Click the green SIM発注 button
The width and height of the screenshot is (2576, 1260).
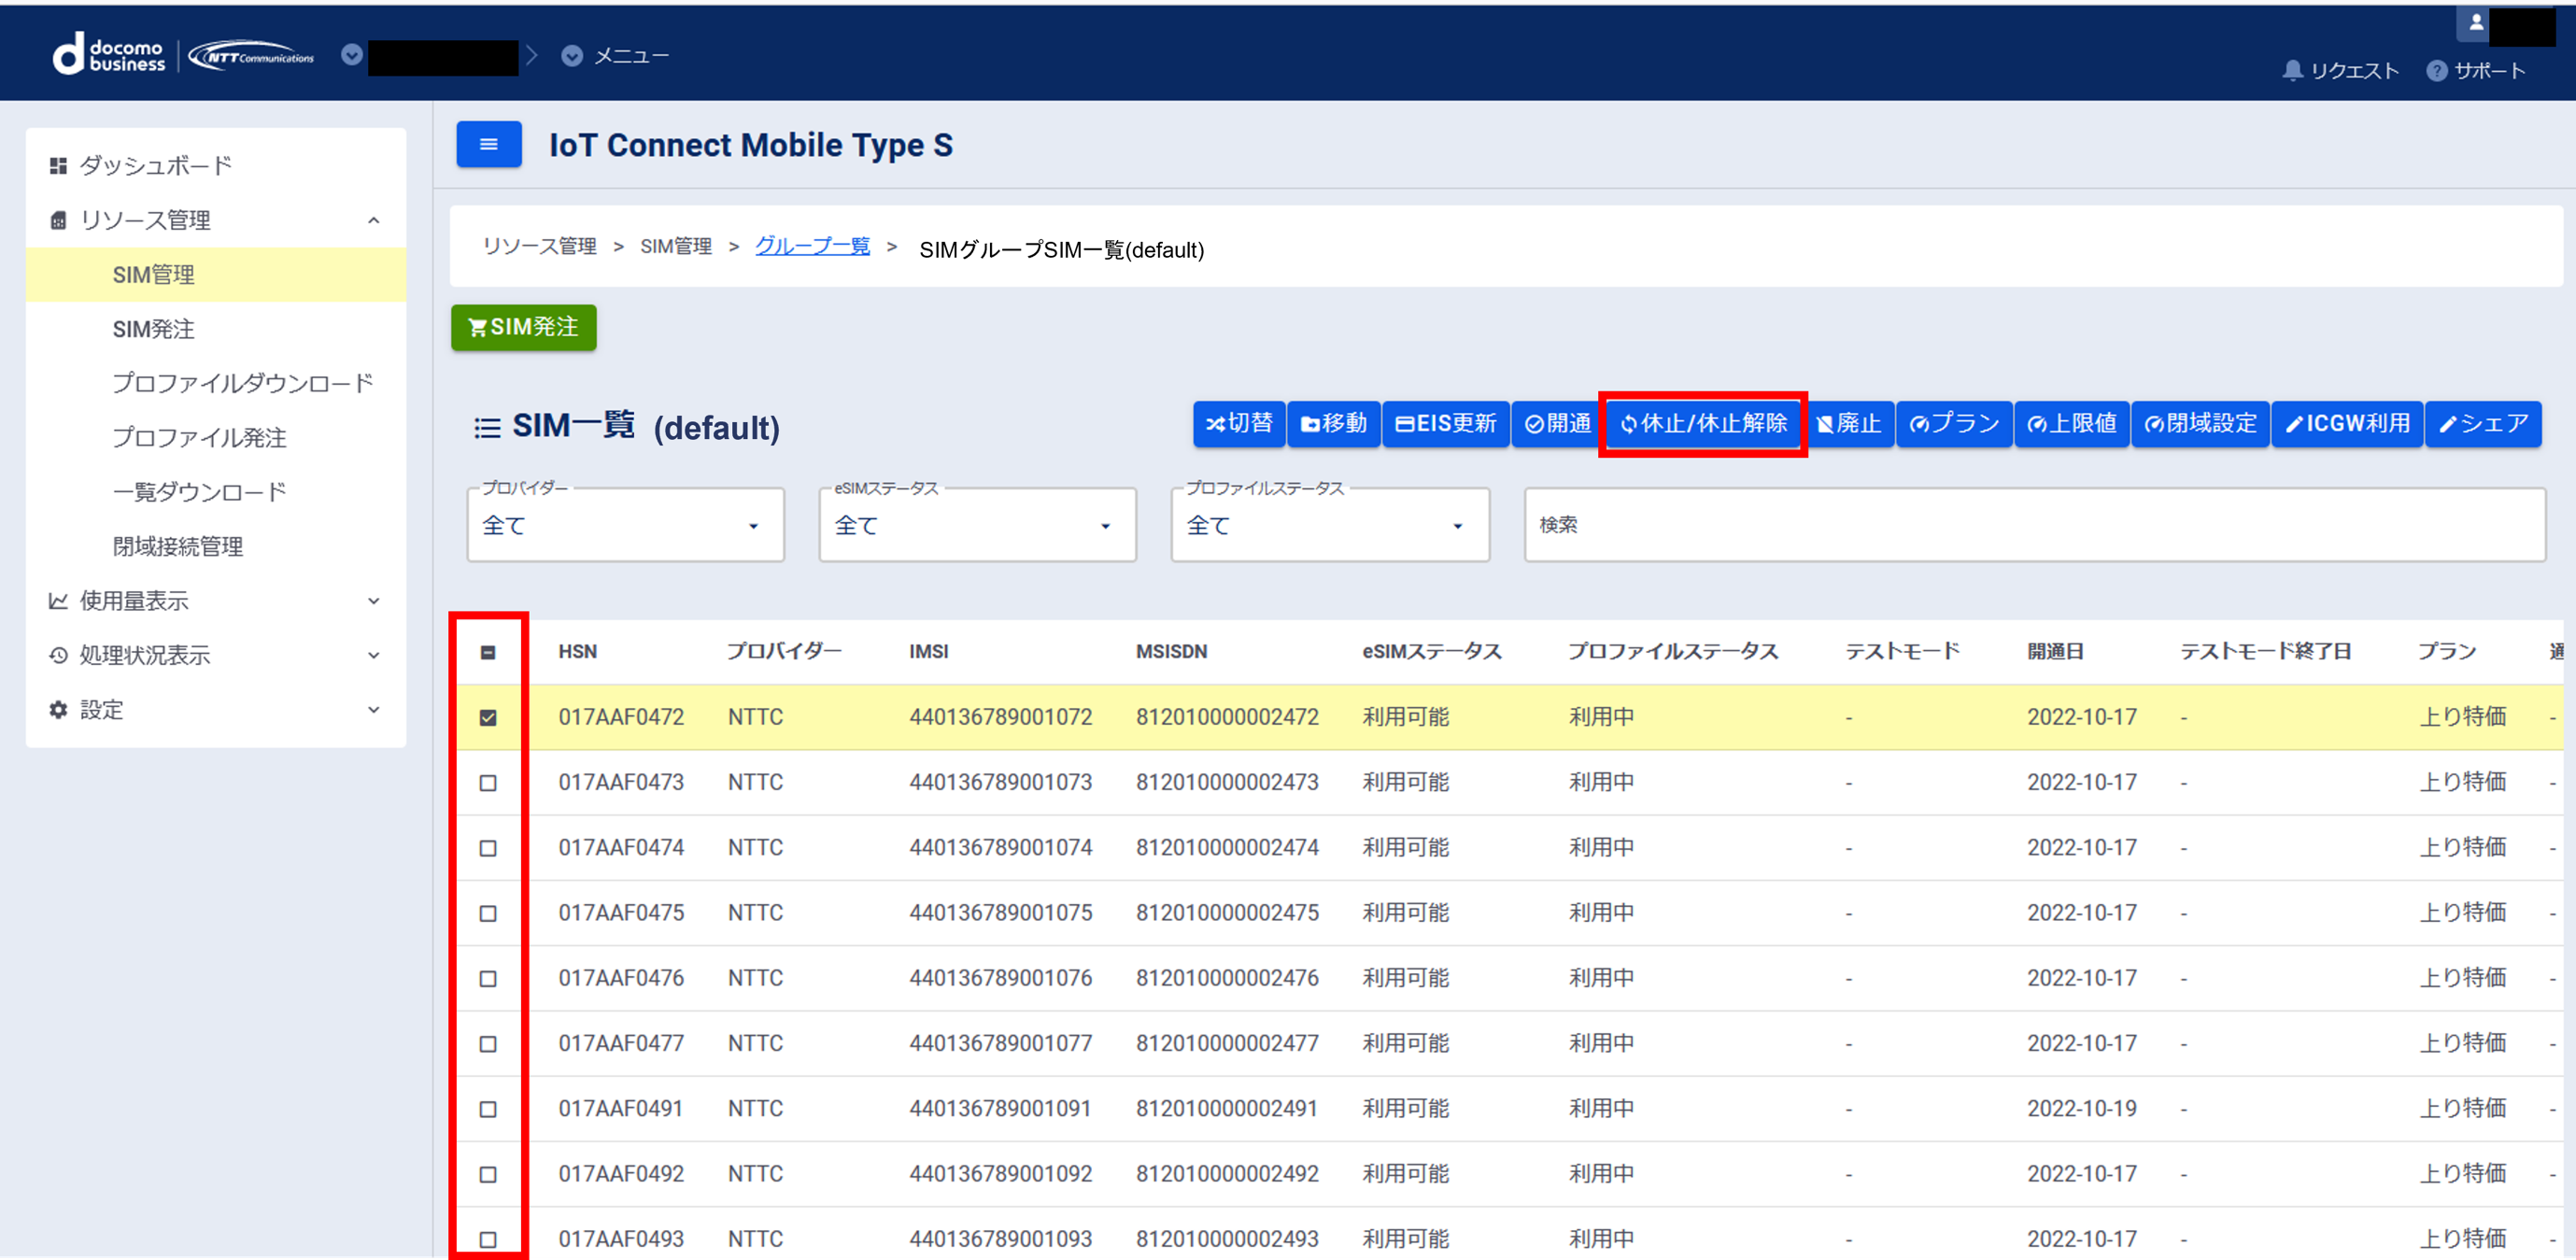pyautogui.click(x=523, y=328)
